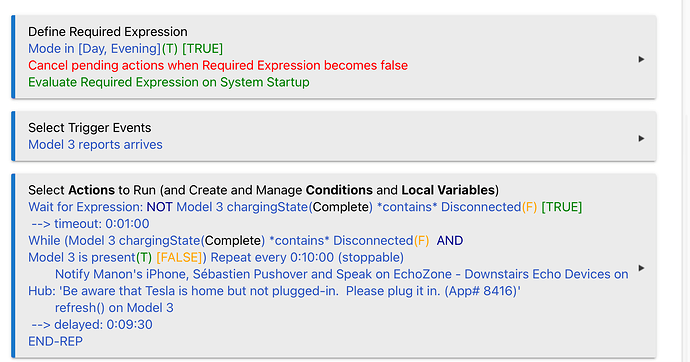Click the END-REP action line

click(55, 341)
